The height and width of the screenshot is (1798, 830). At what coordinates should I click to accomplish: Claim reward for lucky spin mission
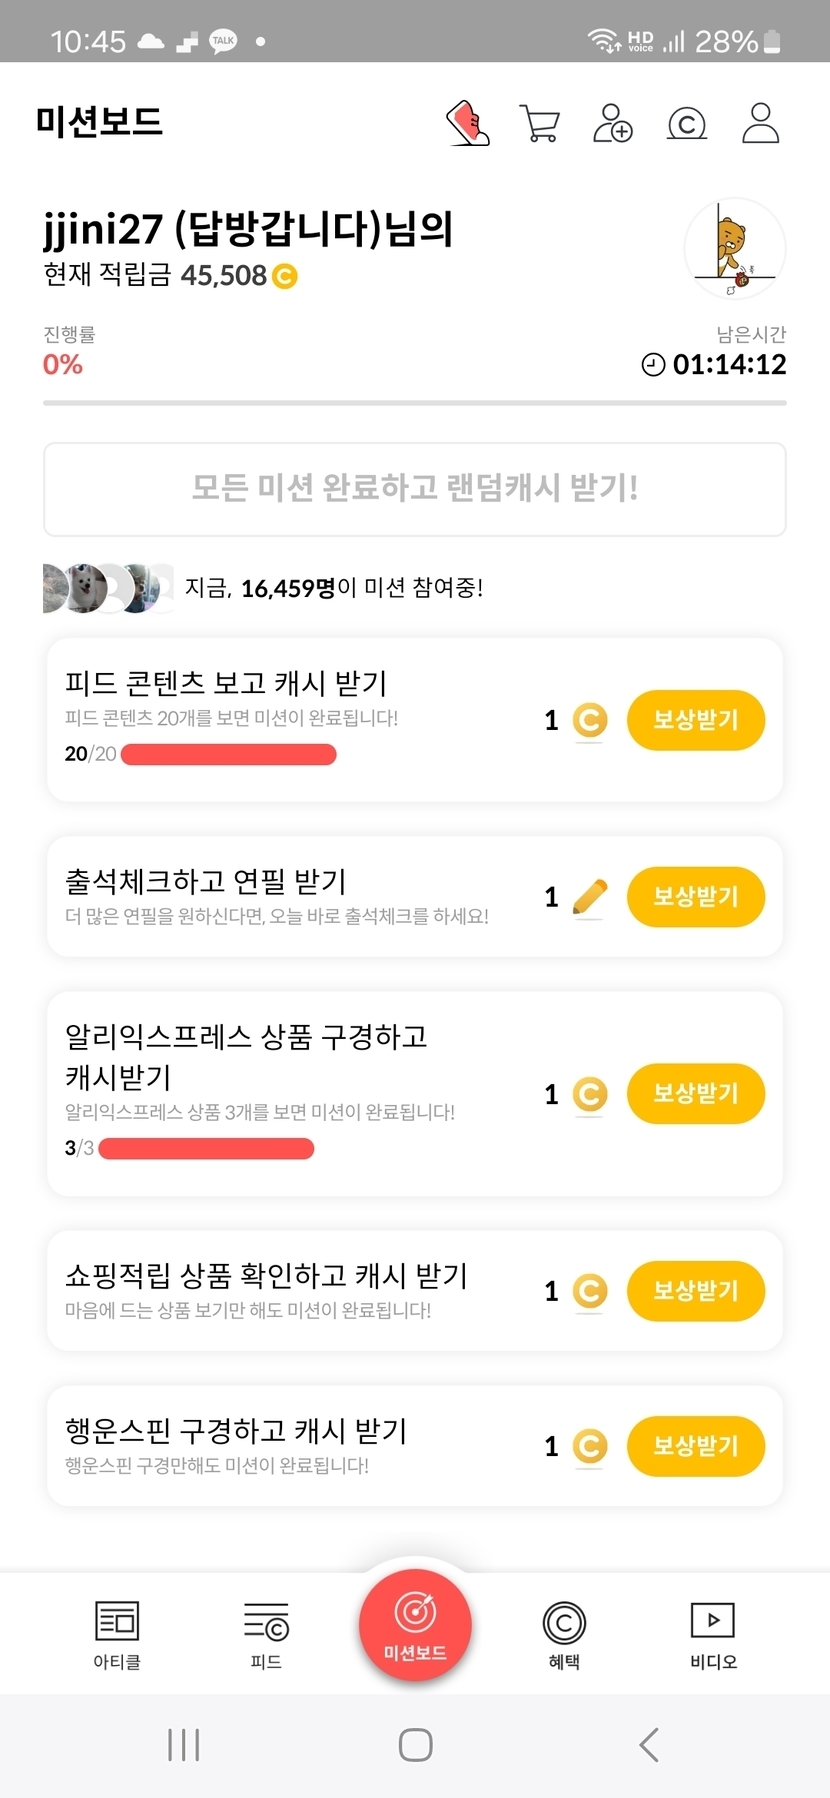tap(695, 1446)
